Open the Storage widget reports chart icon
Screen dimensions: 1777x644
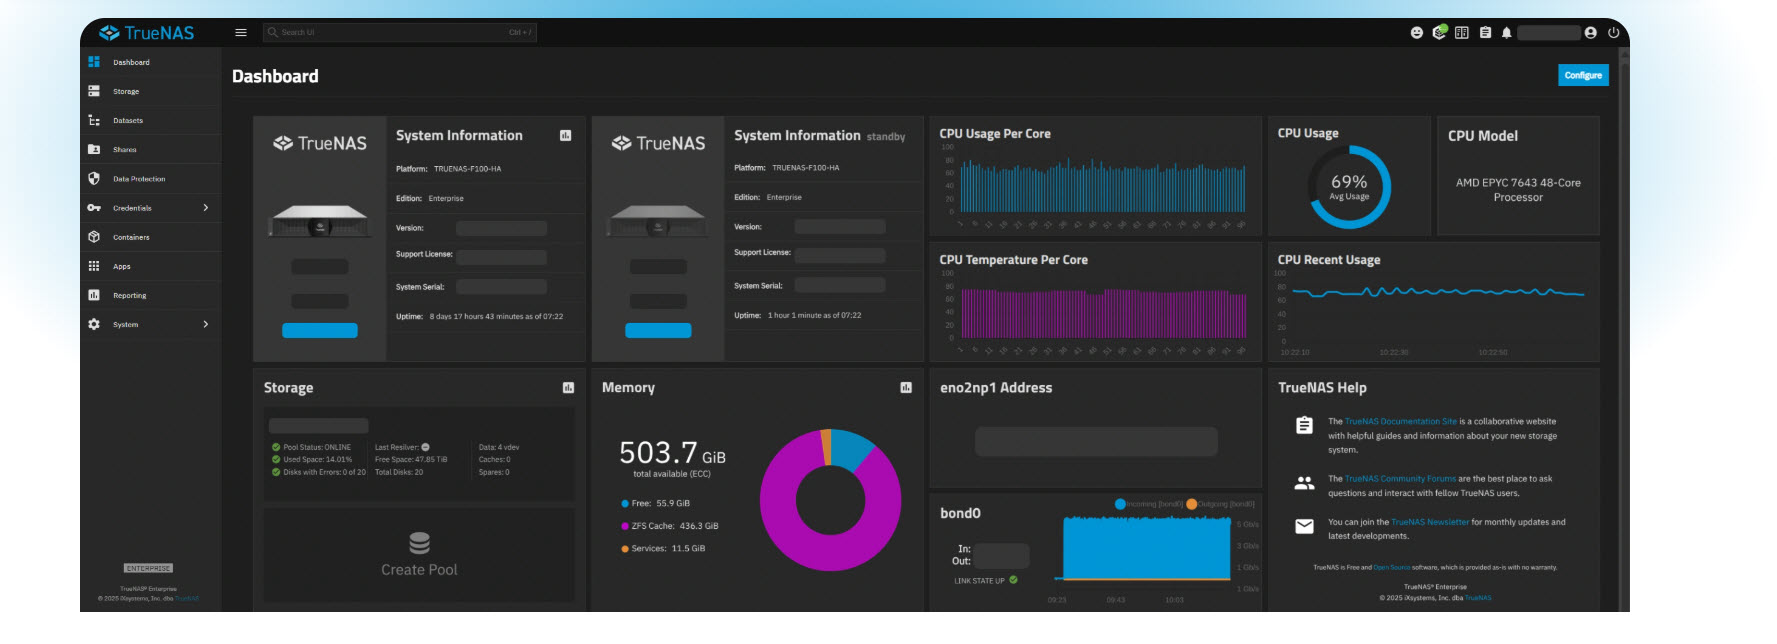(568, 388)
